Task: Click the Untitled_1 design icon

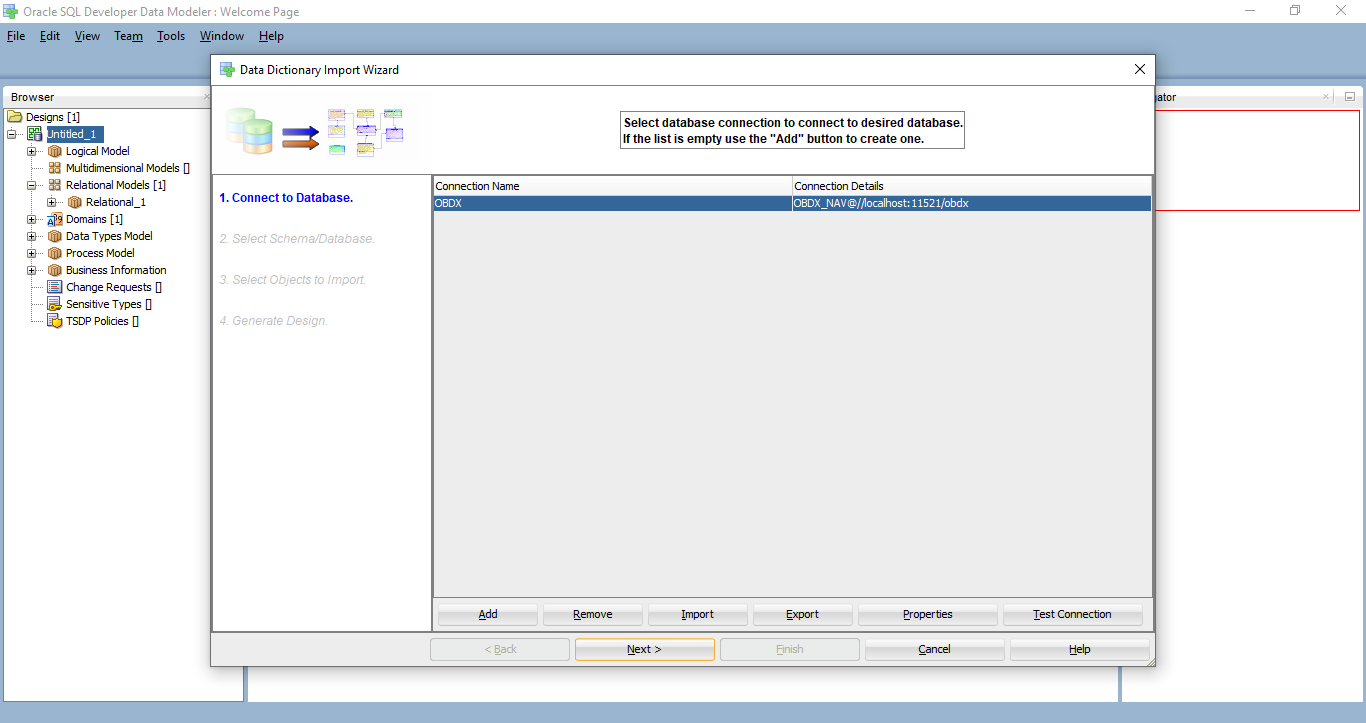Action: click(x=35, y=134)
